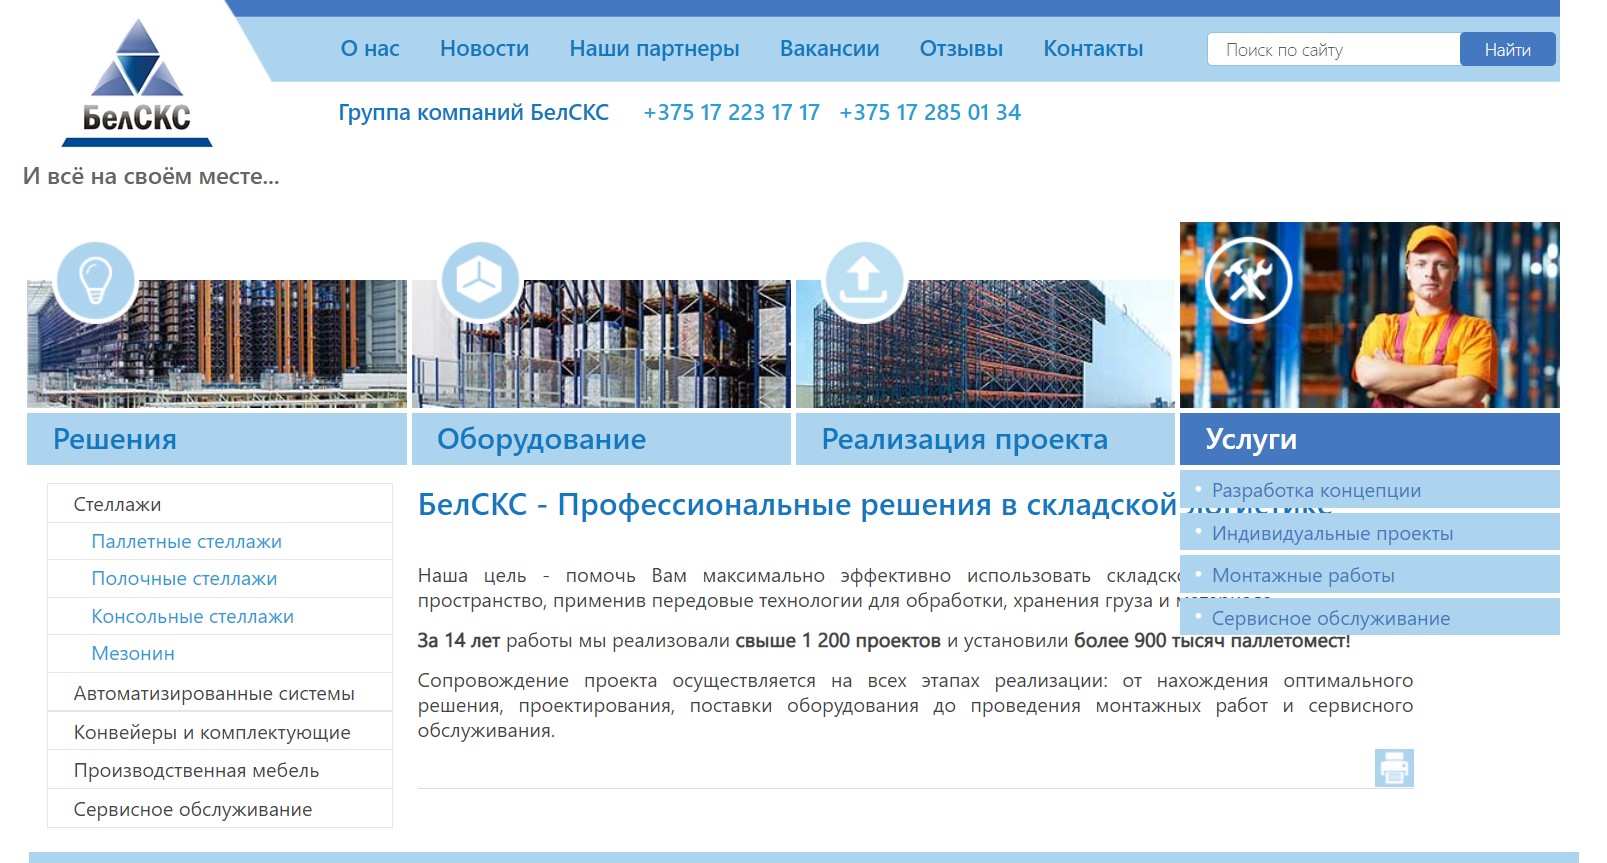The height and width of the screenshot is (863, 1607).
Task: Click phone number +375 17 223 17 17
Action: (x=731, y=112)
